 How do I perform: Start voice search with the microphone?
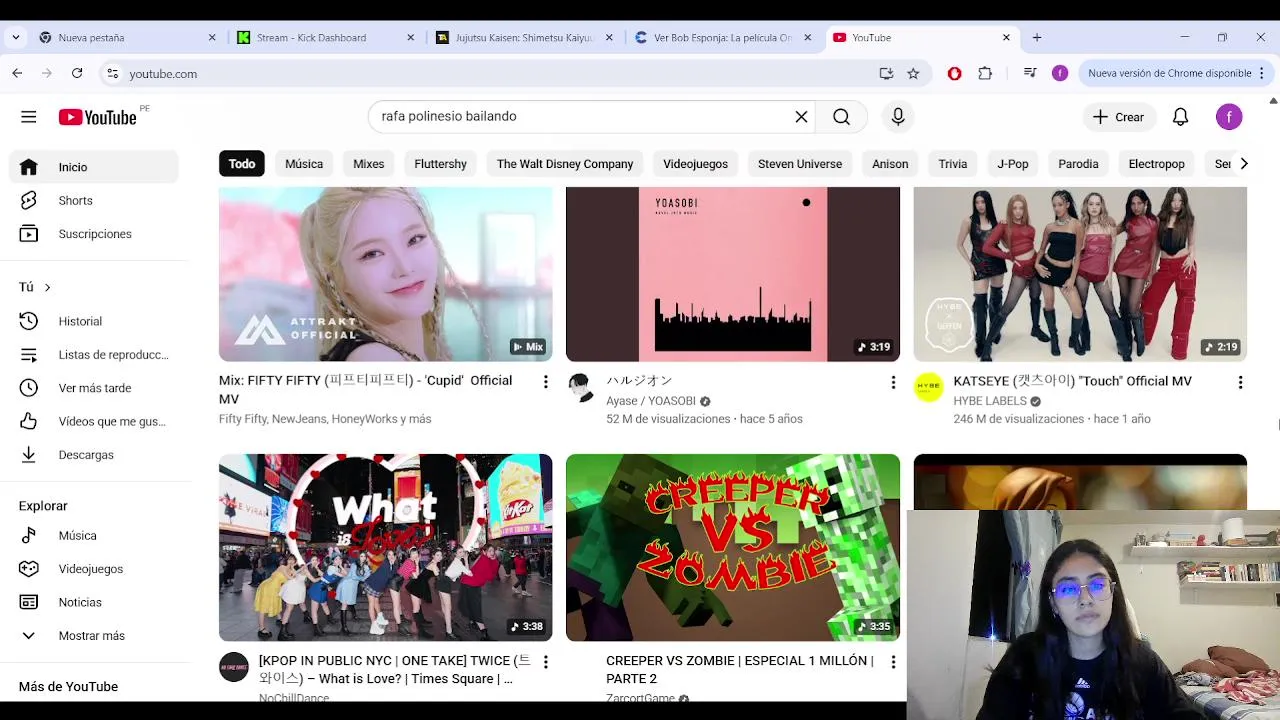click(x=898, y=117)
